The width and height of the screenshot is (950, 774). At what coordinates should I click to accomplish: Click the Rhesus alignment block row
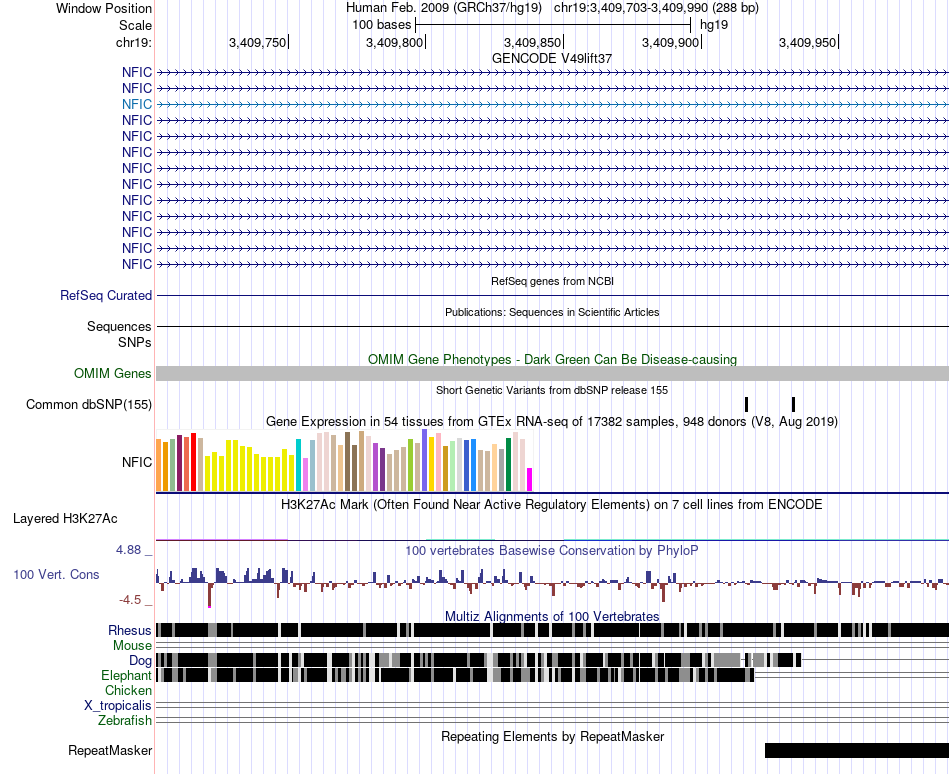coord(552,630)
